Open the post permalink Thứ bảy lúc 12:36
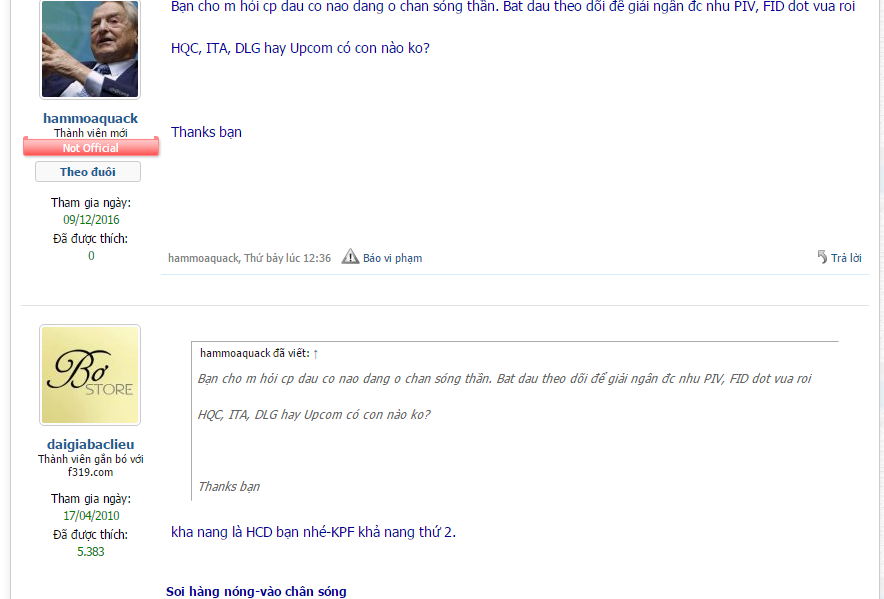This screenshot has height=599, width=884. 288,258
